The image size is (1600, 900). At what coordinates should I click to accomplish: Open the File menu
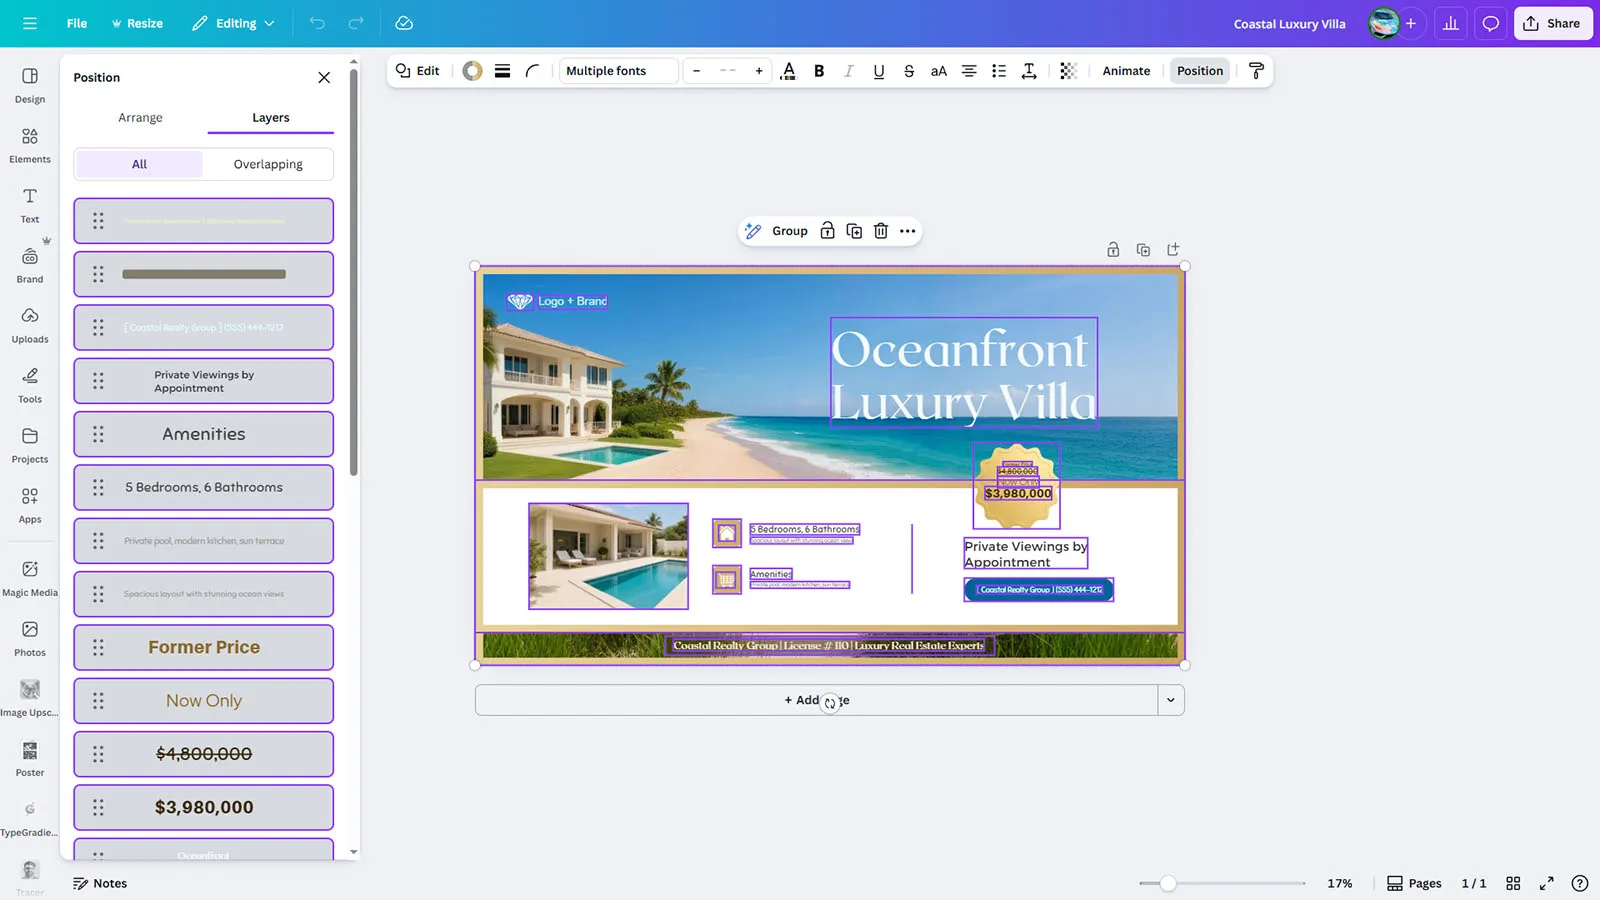pos(77,23)
